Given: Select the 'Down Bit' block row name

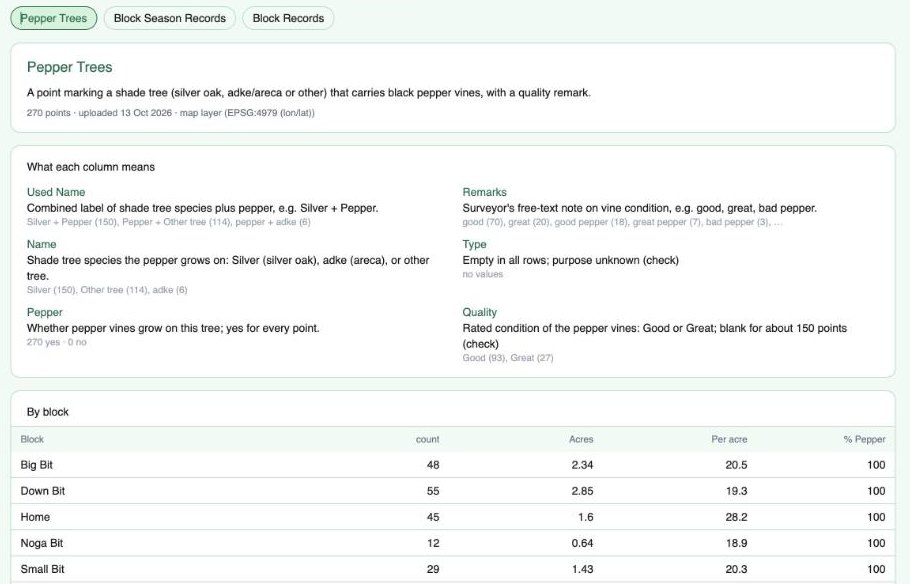Looking at the screenshot, I should pyautogui.click(x=42, y=491).
